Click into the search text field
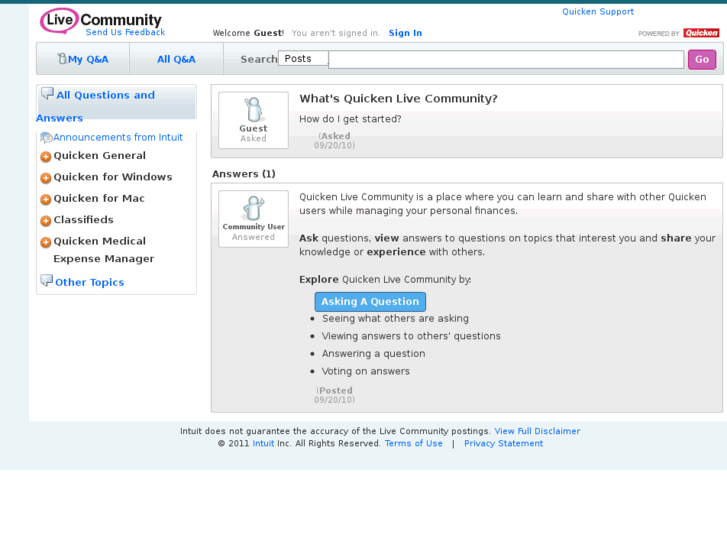 [x=506, y=59]
